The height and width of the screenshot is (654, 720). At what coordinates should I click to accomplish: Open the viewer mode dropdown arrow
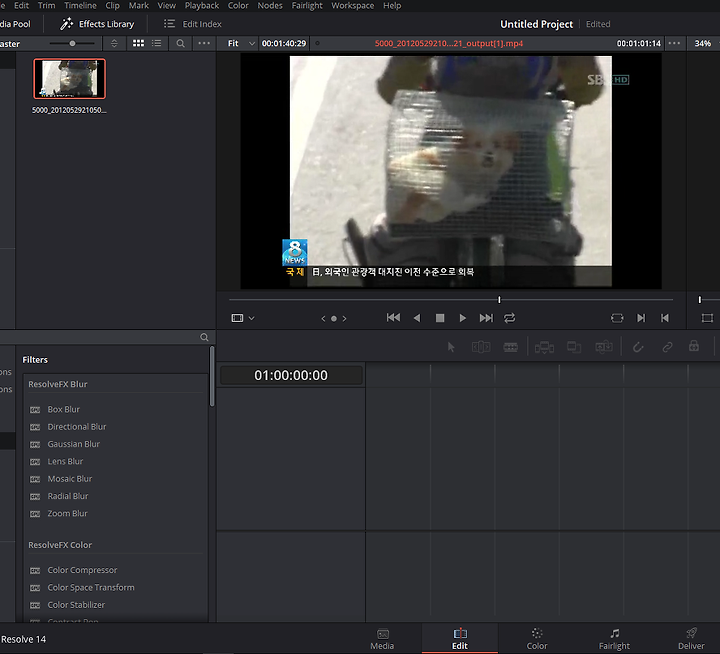point(252,318)
